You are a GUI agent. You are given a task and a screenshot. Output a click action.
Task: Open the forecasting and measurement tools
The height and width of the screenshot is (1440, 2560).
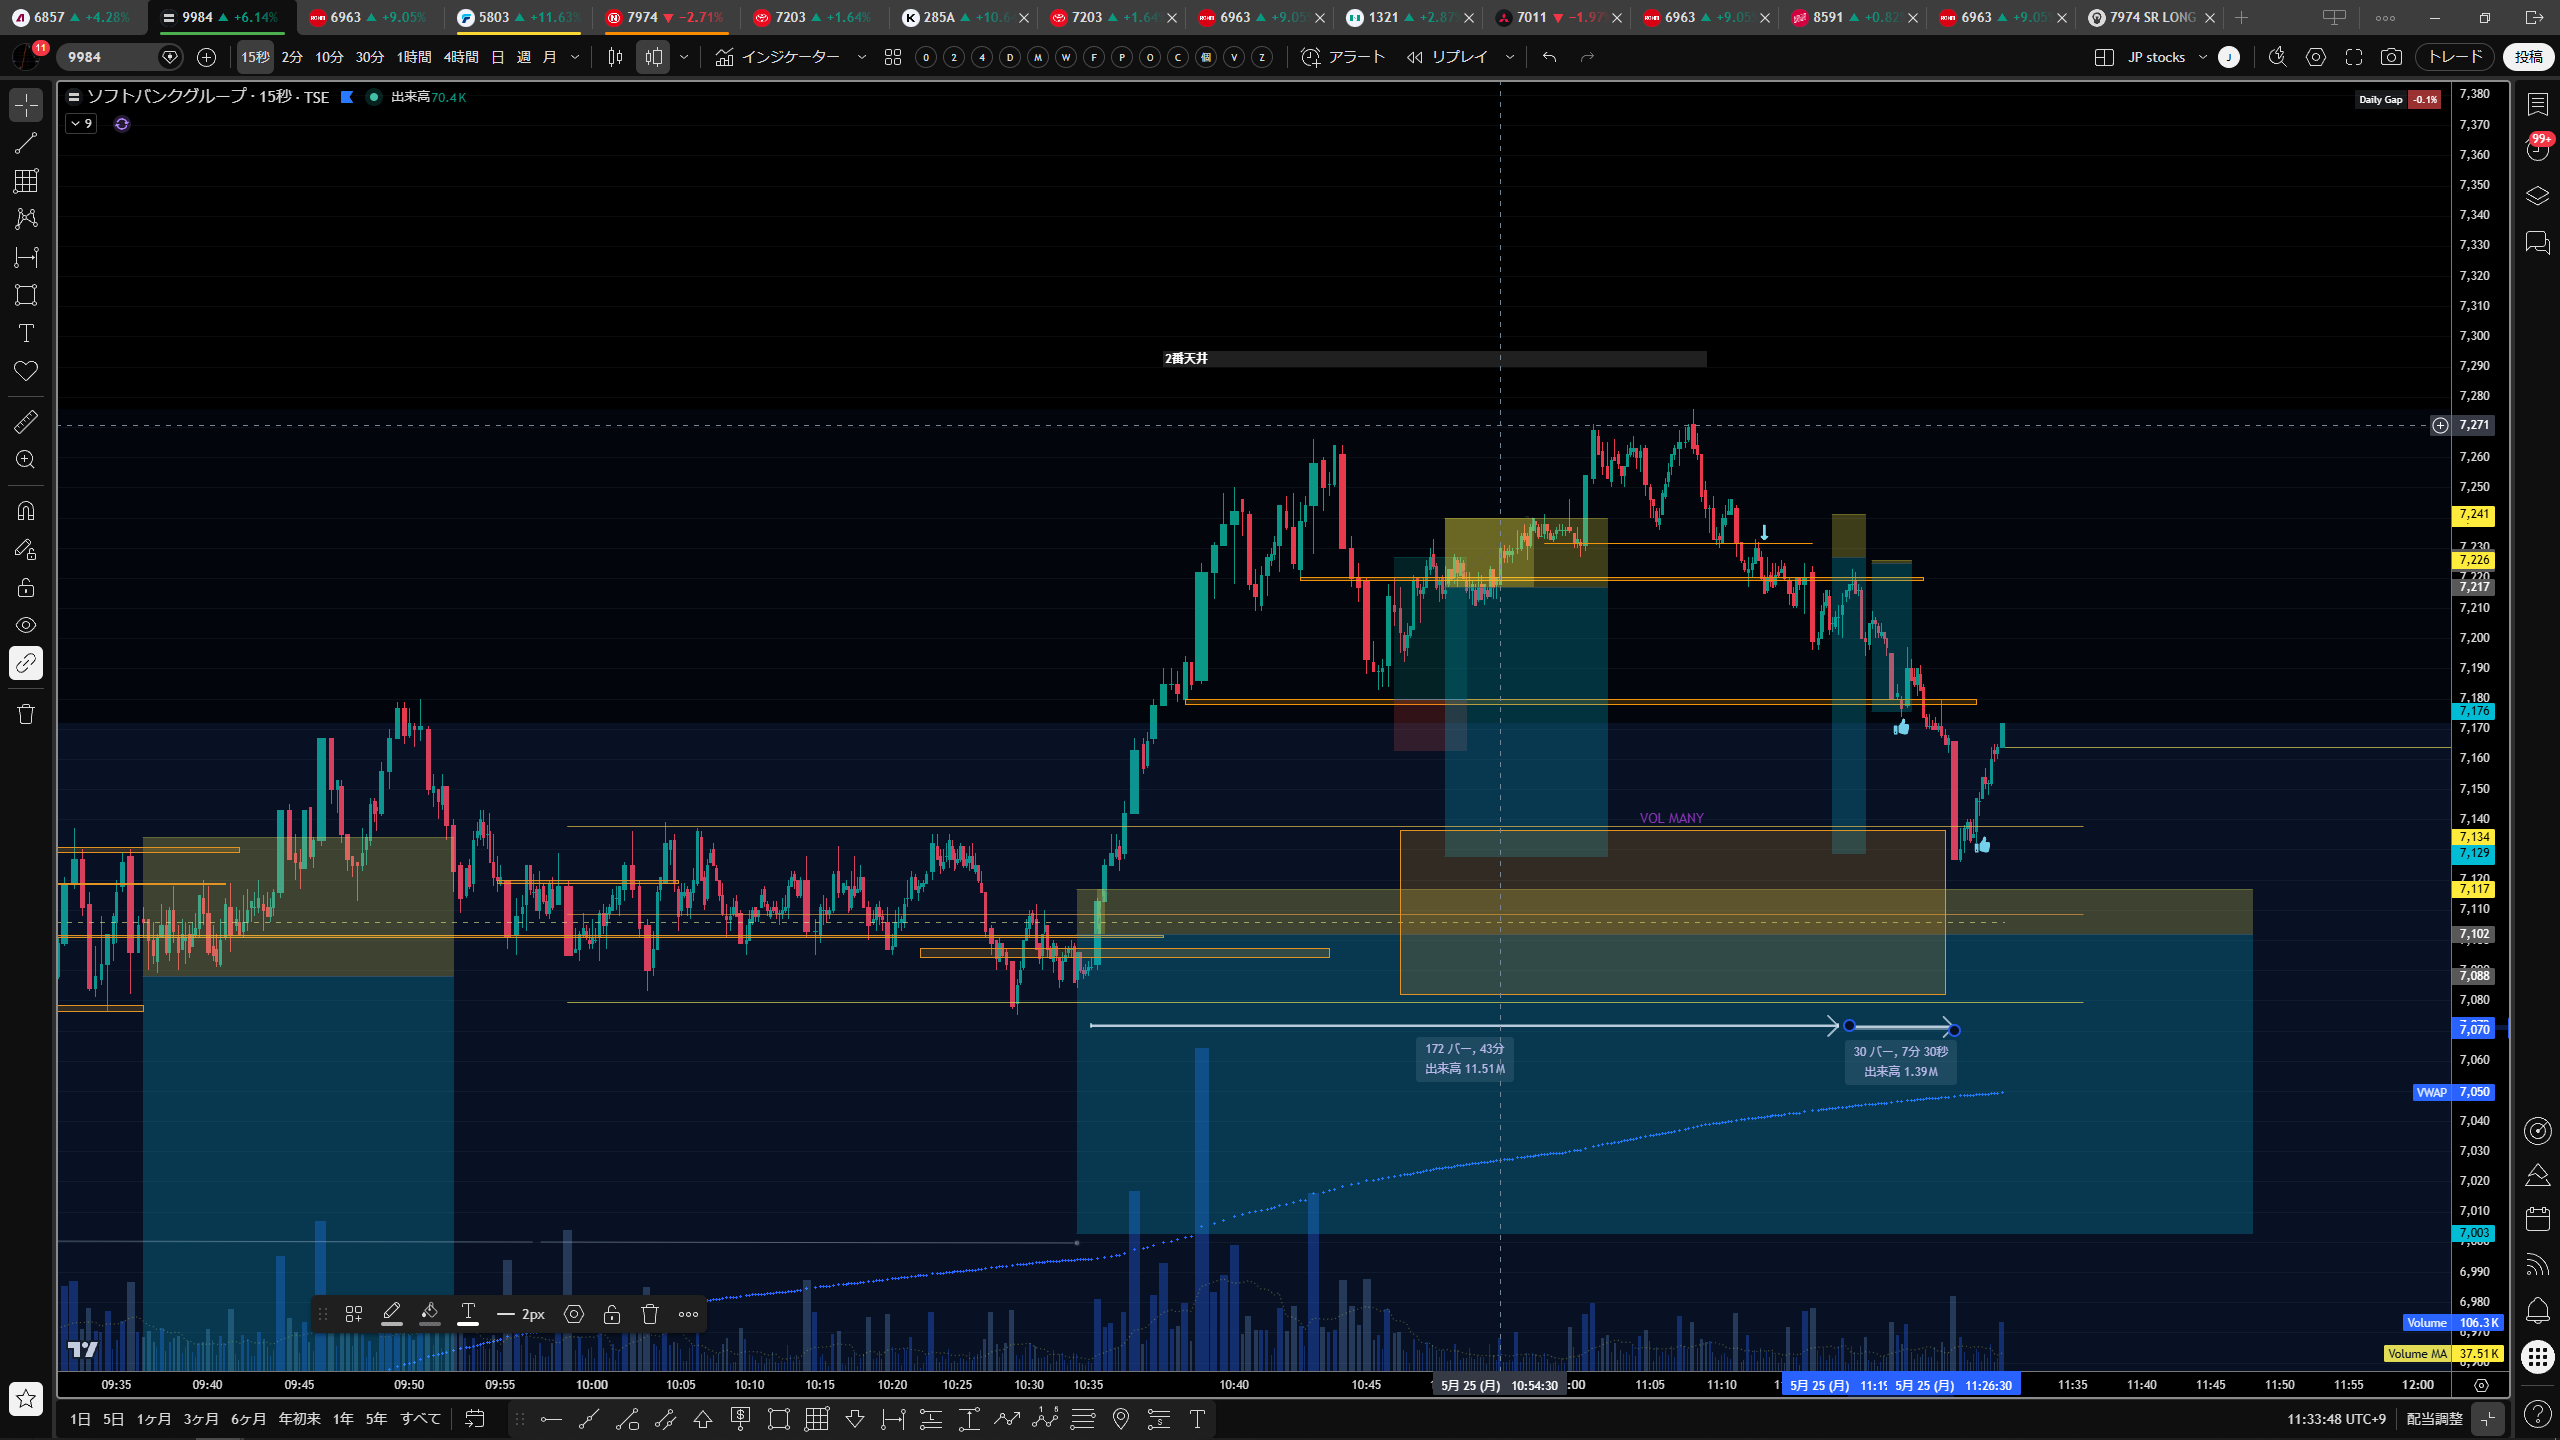pos(26,257)
